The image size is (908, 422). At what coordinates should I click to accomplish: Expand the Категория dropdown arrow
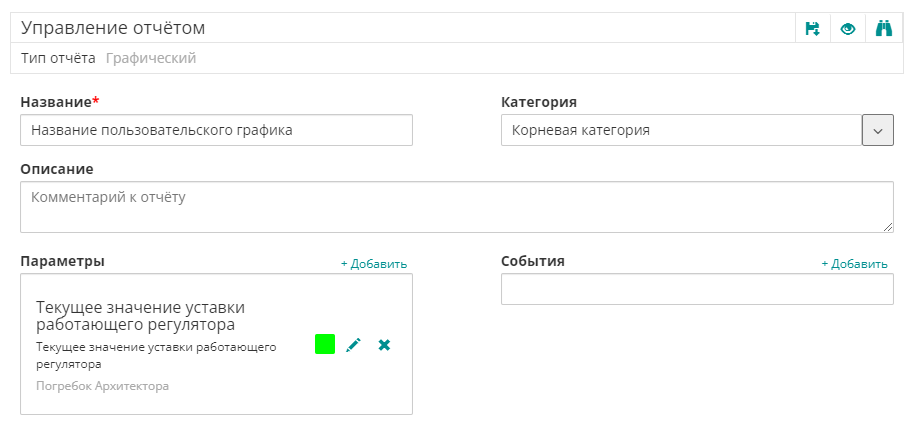click(878, 130)
